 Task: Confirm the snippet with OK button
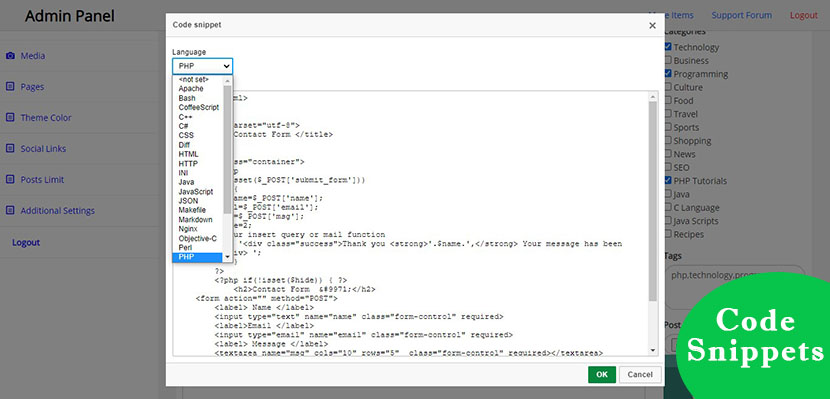pos(602,374)
